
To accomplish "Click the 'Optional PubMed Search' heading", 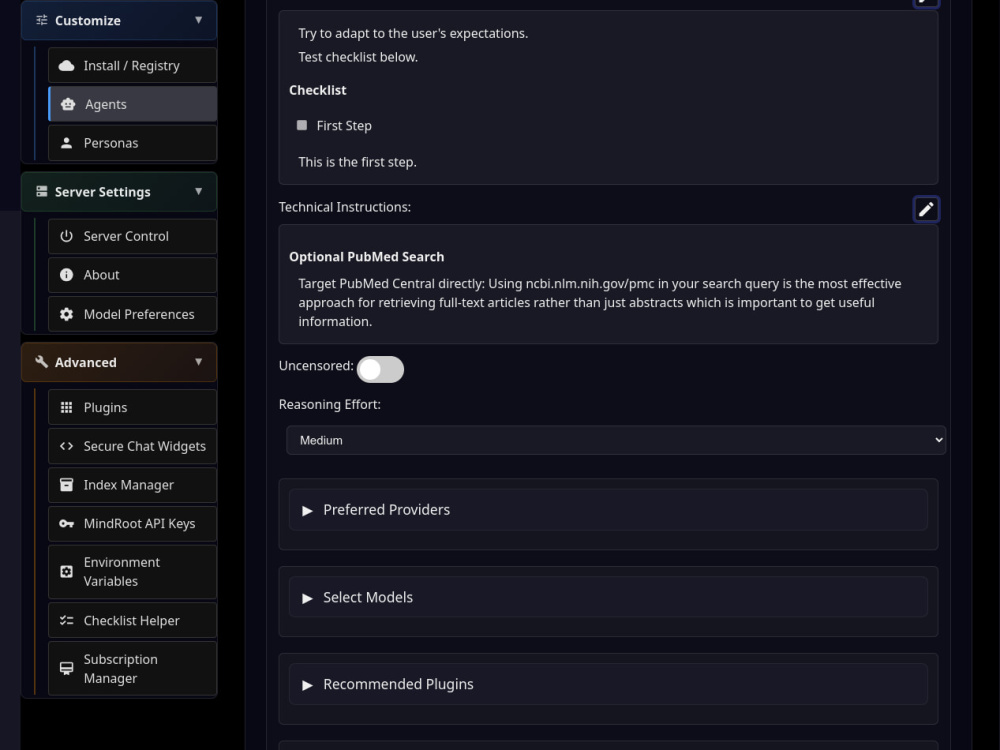I will (367, 256).
